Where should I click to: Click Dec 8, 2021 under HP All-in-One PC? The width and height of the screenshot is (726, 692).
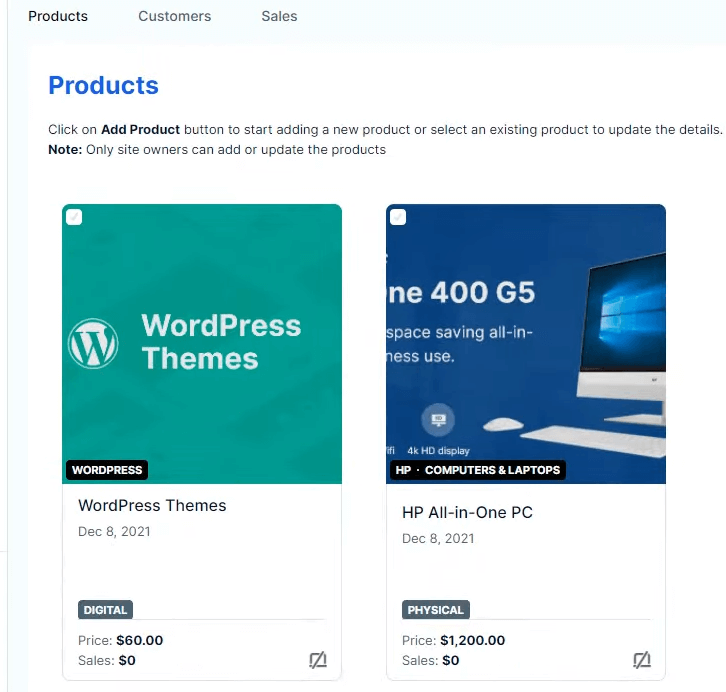point(438,538)
